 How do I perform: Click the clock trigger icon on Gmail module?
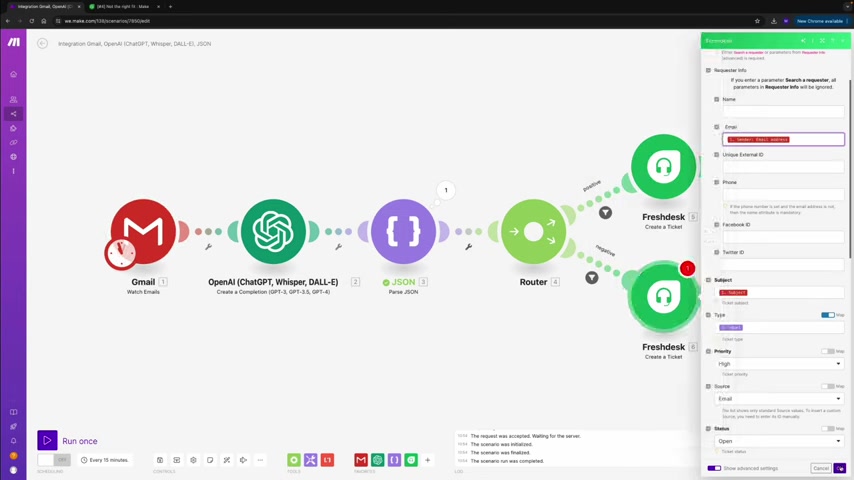point(121,253)
